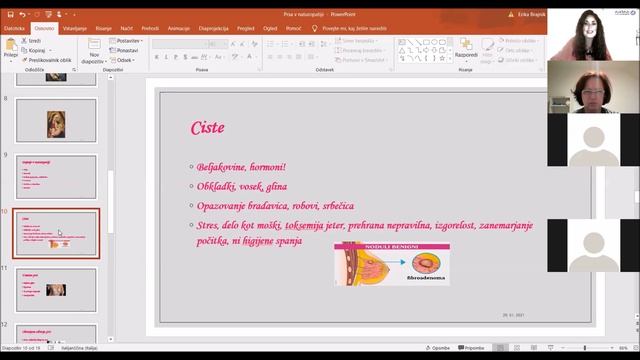Image resolution: width=640 pixels, height=360 pixels.
Task: Open Učinki oblike shape effects
Action: (x=517, y=60)
